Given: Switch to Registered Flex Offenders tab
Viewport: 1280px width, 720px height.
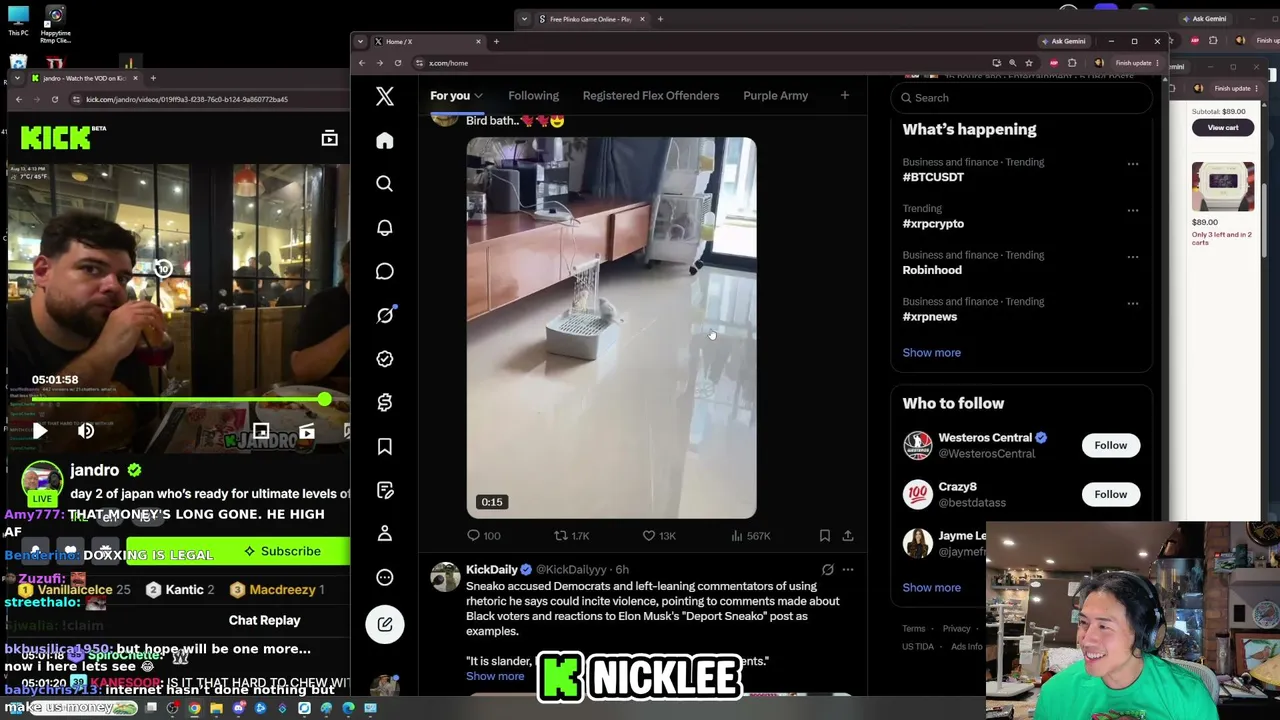Looking at the screenshot, I should point(651,96).
